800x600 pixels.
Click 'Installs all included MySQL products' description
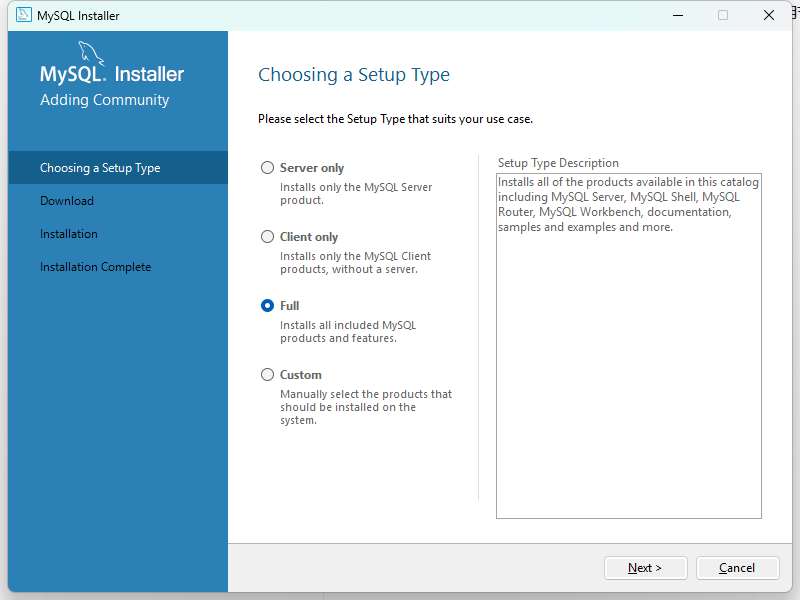pyautogui.click(x=348, y=332)
